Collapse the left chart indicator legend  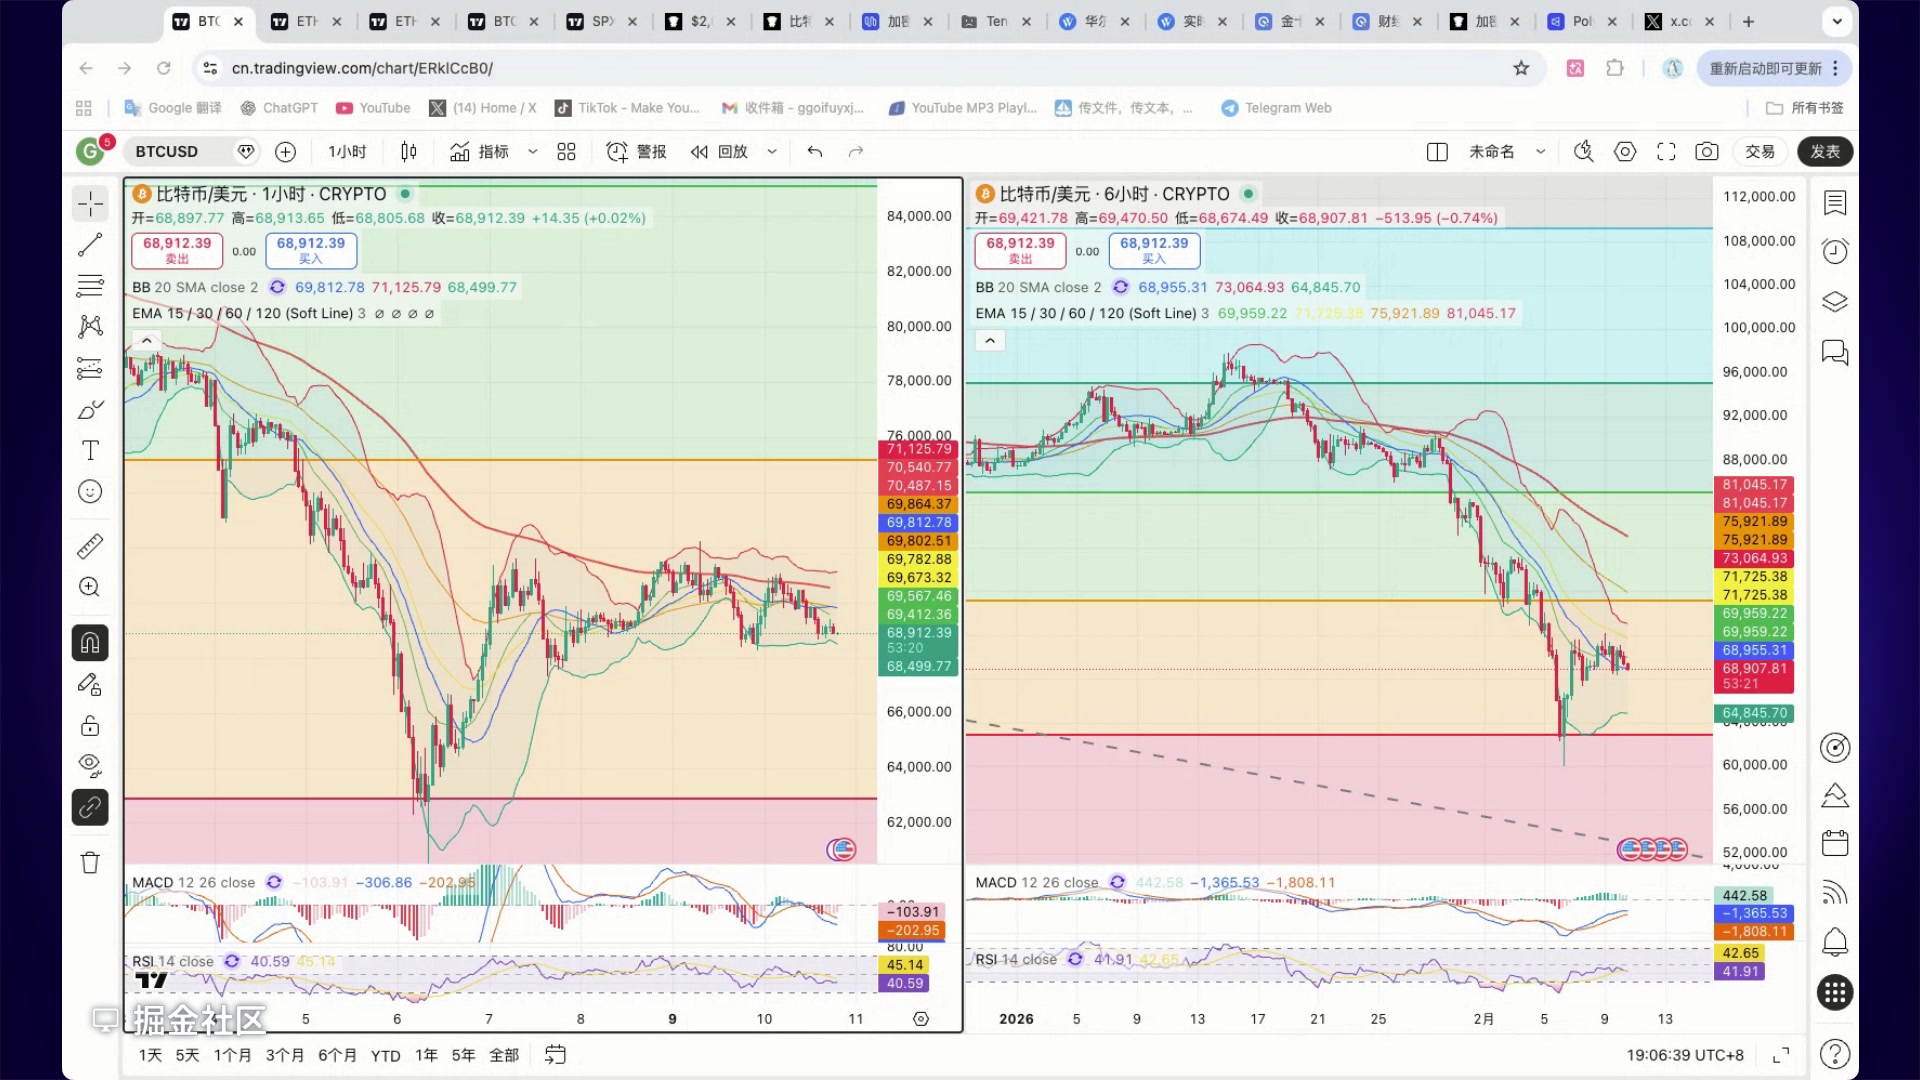pyautogui.click(x=147, y=341)
